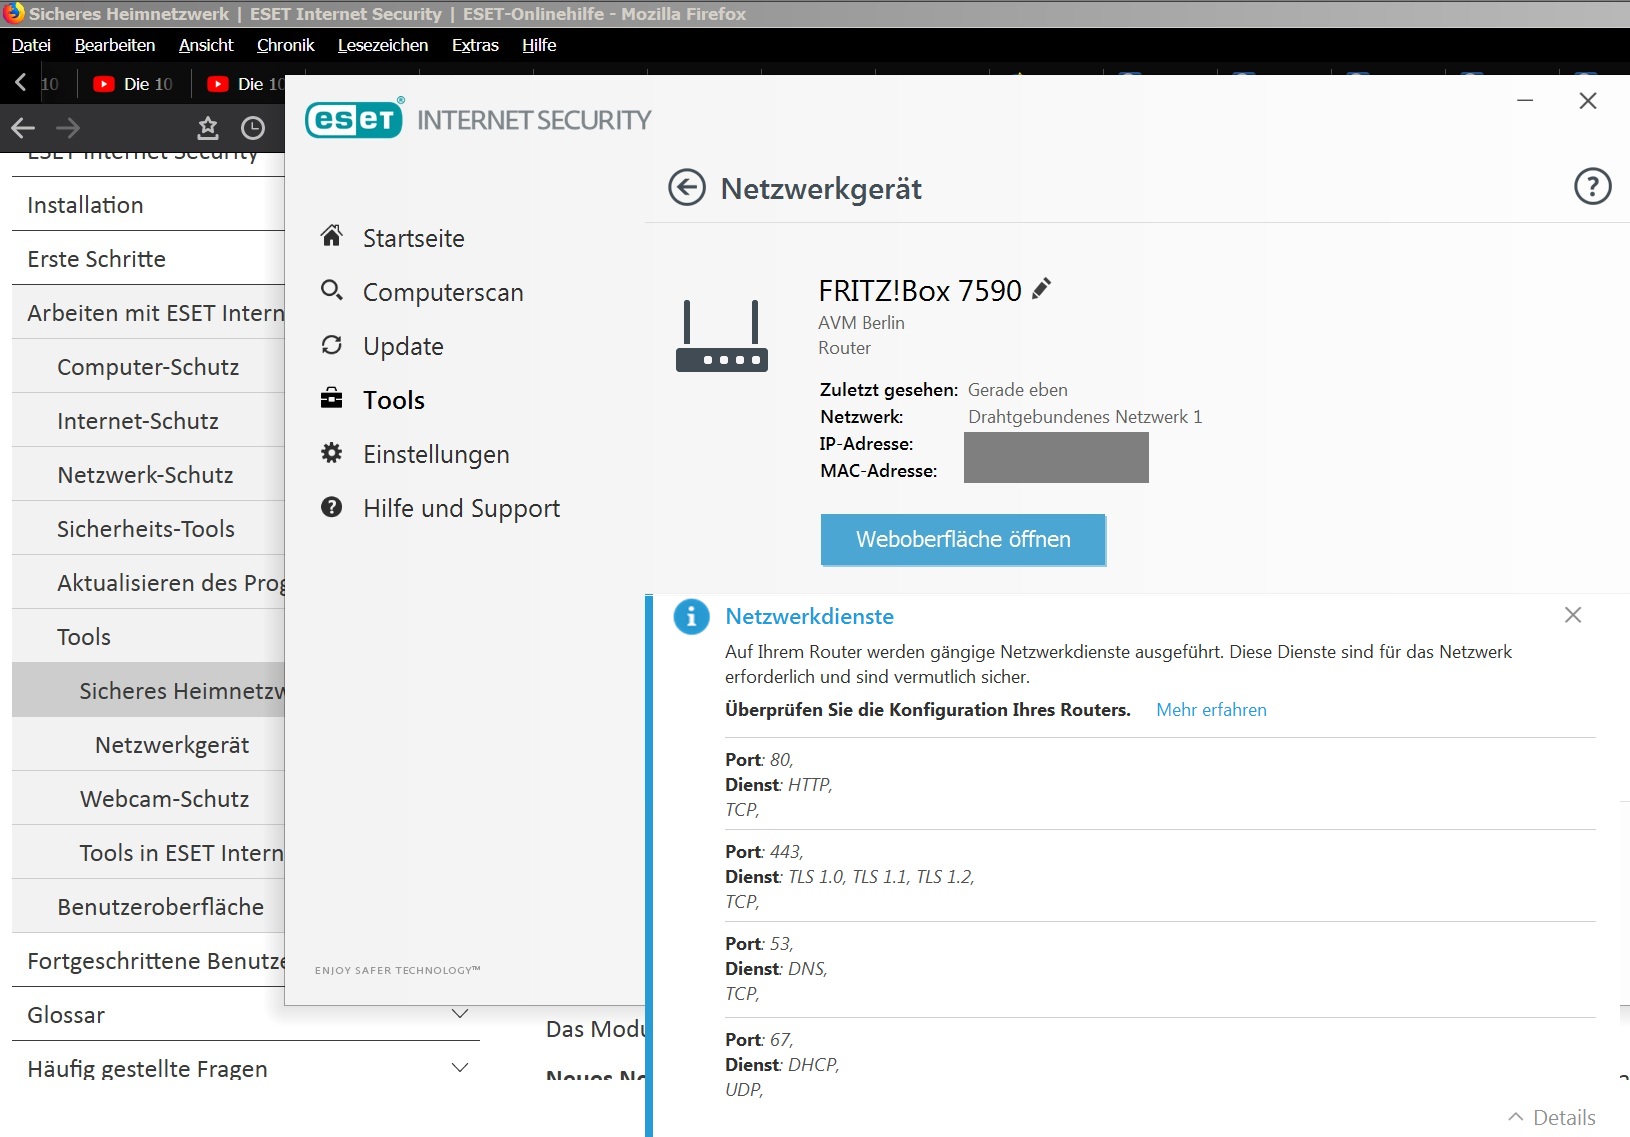
Task: Click the Port 443 service entry
Action: tap(1160, 876)
